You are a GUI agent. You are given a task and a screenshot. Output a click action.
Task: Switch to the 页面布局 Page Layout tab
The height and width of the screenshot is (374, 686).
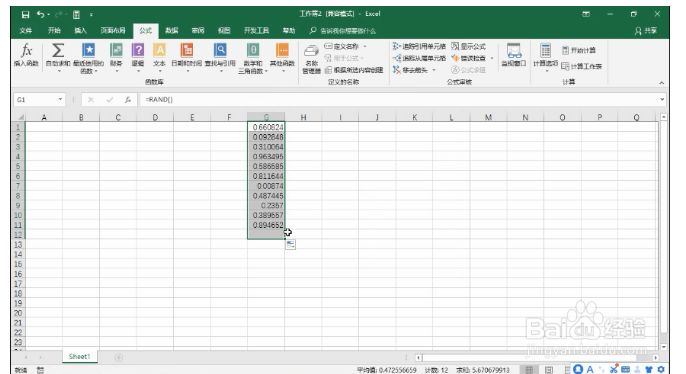(x=113, y=30)
